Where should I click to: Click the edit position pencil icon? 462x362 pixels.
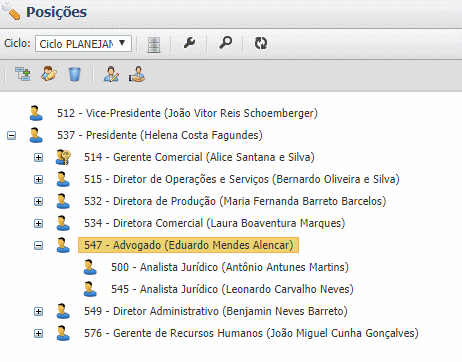click(49, 74)
